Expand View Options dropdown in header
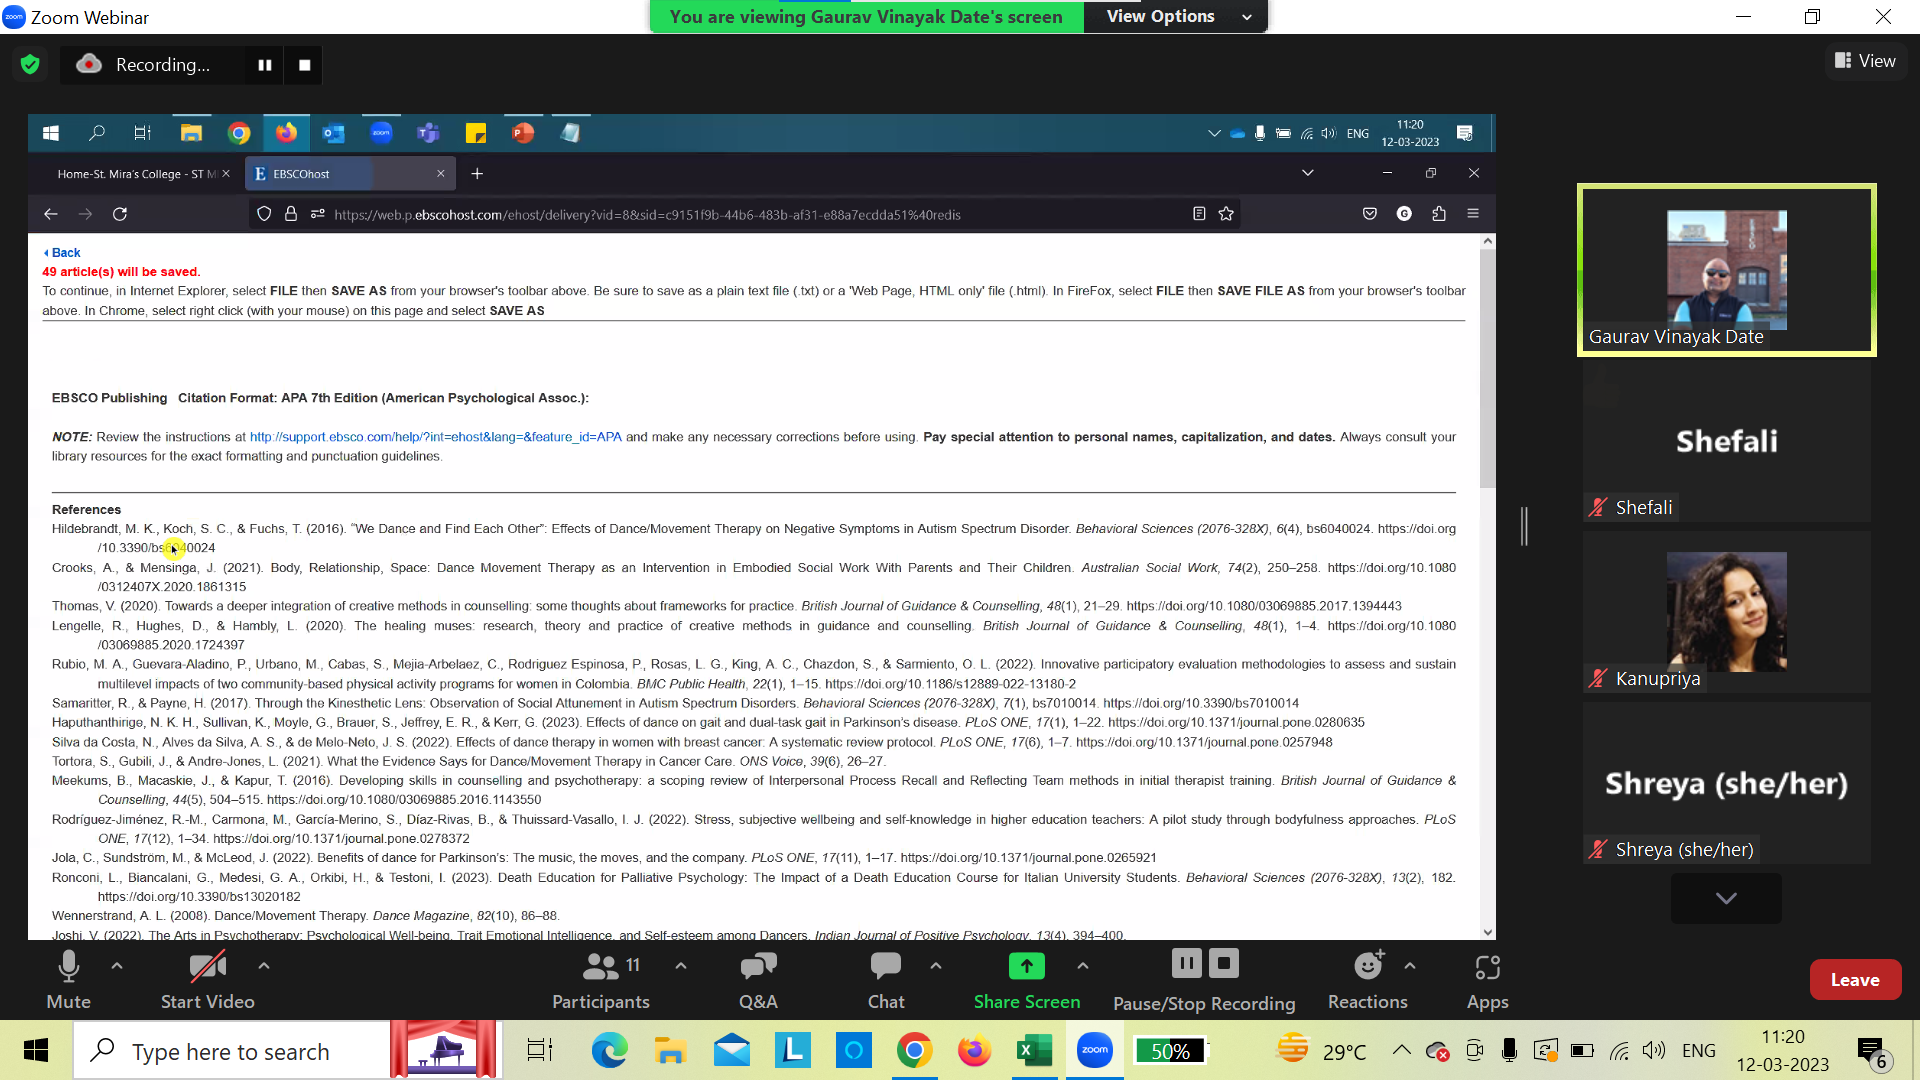Image resolution: width=1920 pixels, height=1080 pixels. tap(1245, 16)
